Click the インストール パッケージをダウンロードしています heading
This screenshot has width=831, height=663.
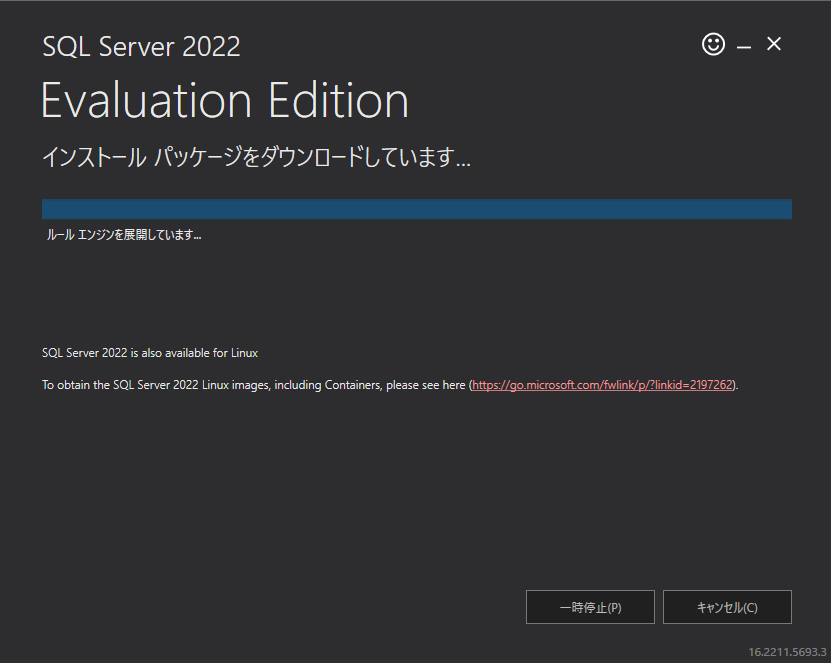tap(256, 157)
